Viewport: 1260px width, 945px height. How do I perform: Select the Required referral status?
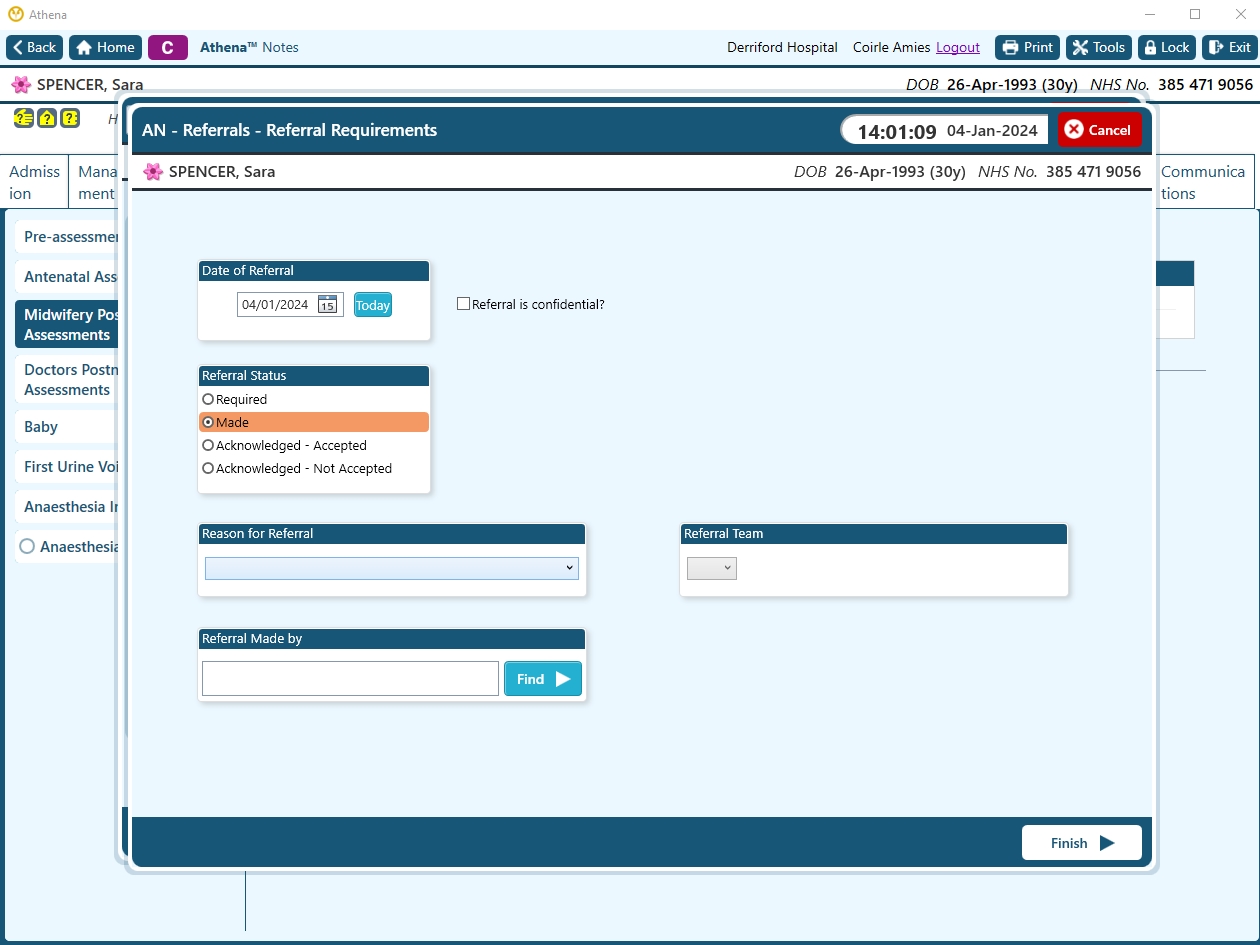pos(314,399)
